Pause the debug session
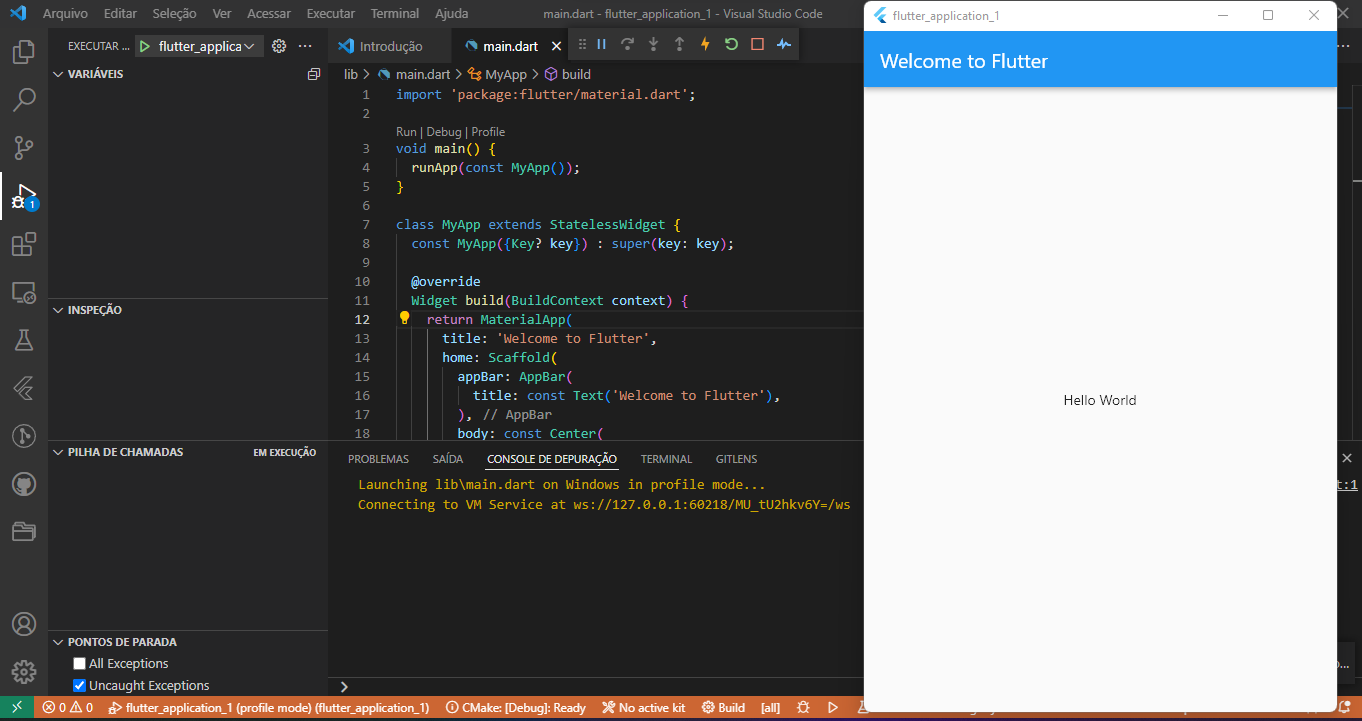This screenshot has width=1362, height=721. point(601,44)
